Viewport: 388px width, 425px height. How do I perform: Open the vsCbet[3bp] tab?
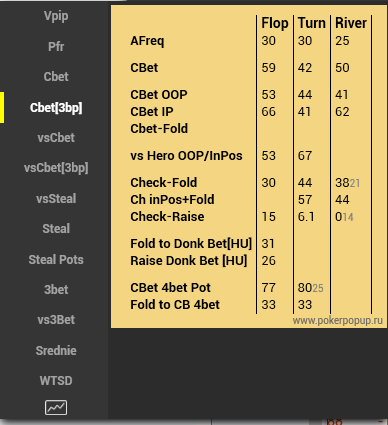(56, 168)
